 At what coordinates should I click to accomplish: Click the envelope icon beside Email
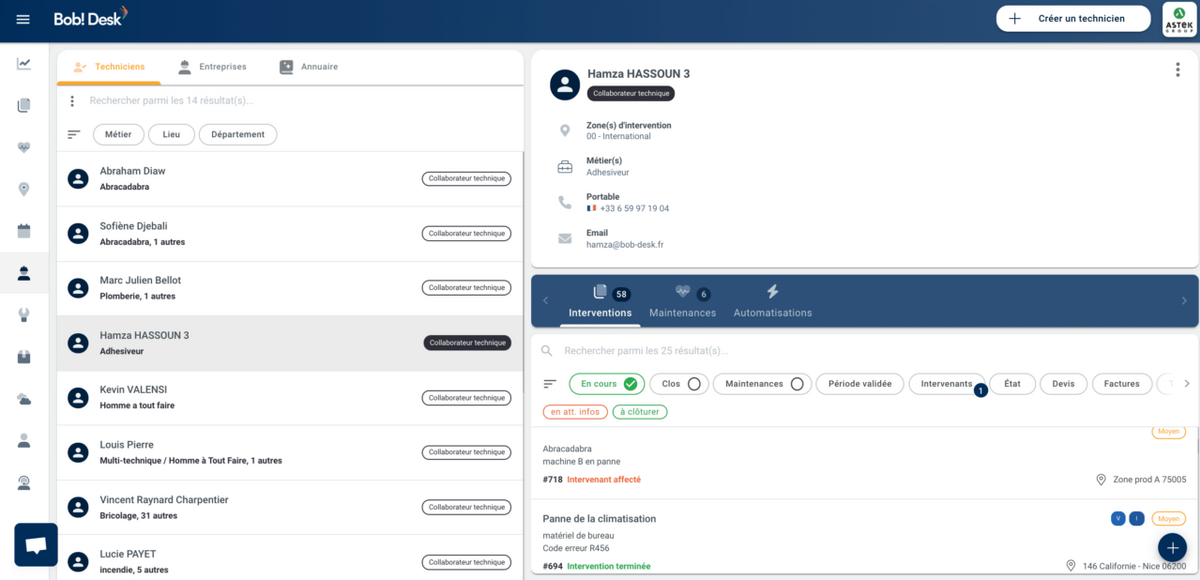pyautogui.click(x=565, y=239)
